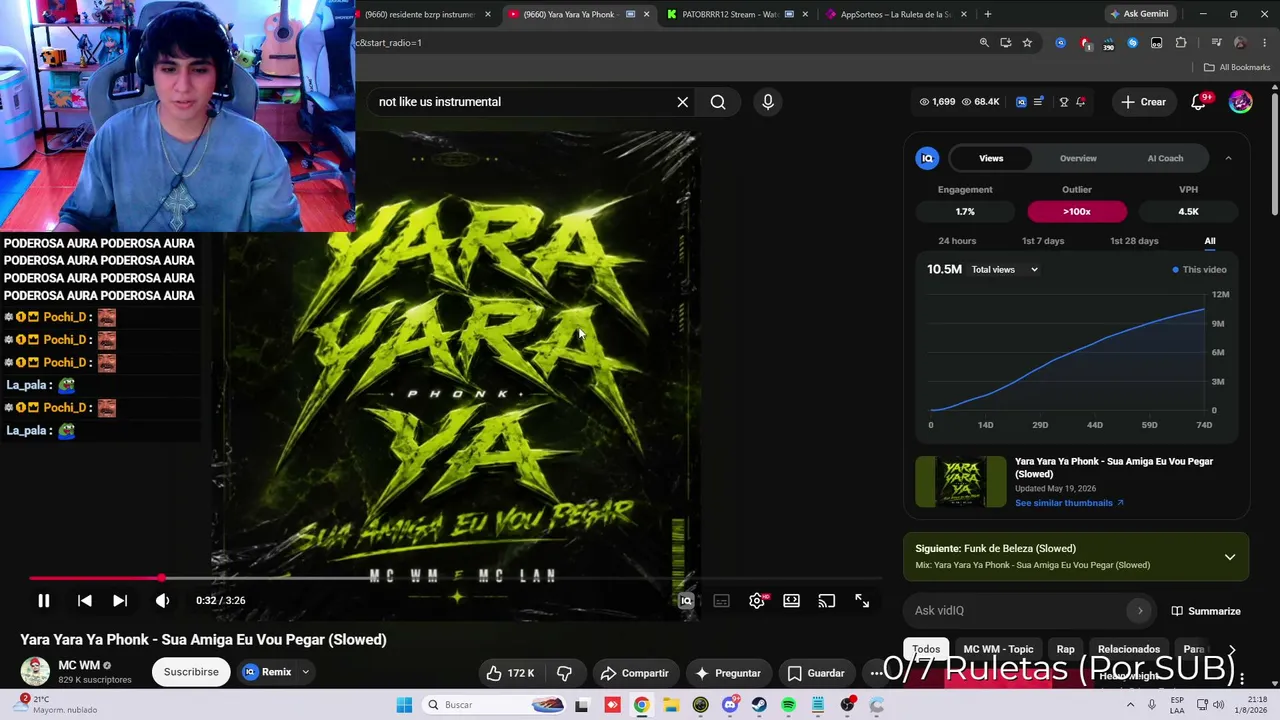
Task: Like the video with thumbs up
Action: point(510,674)
